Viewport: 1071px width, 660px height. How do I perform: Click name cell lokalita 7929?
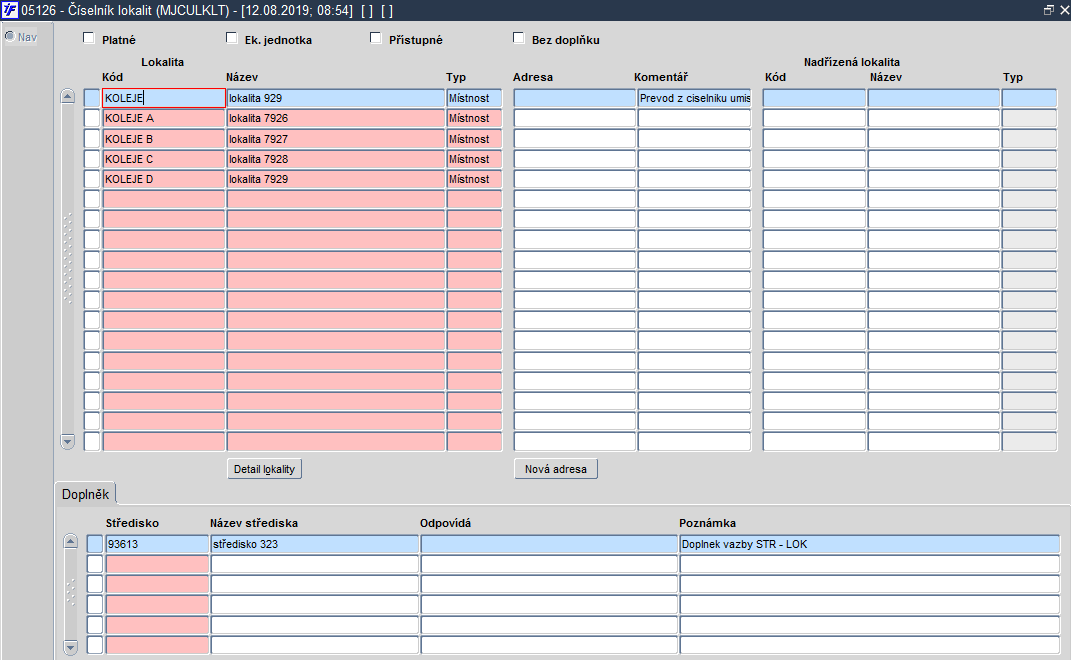click(336, 179)
